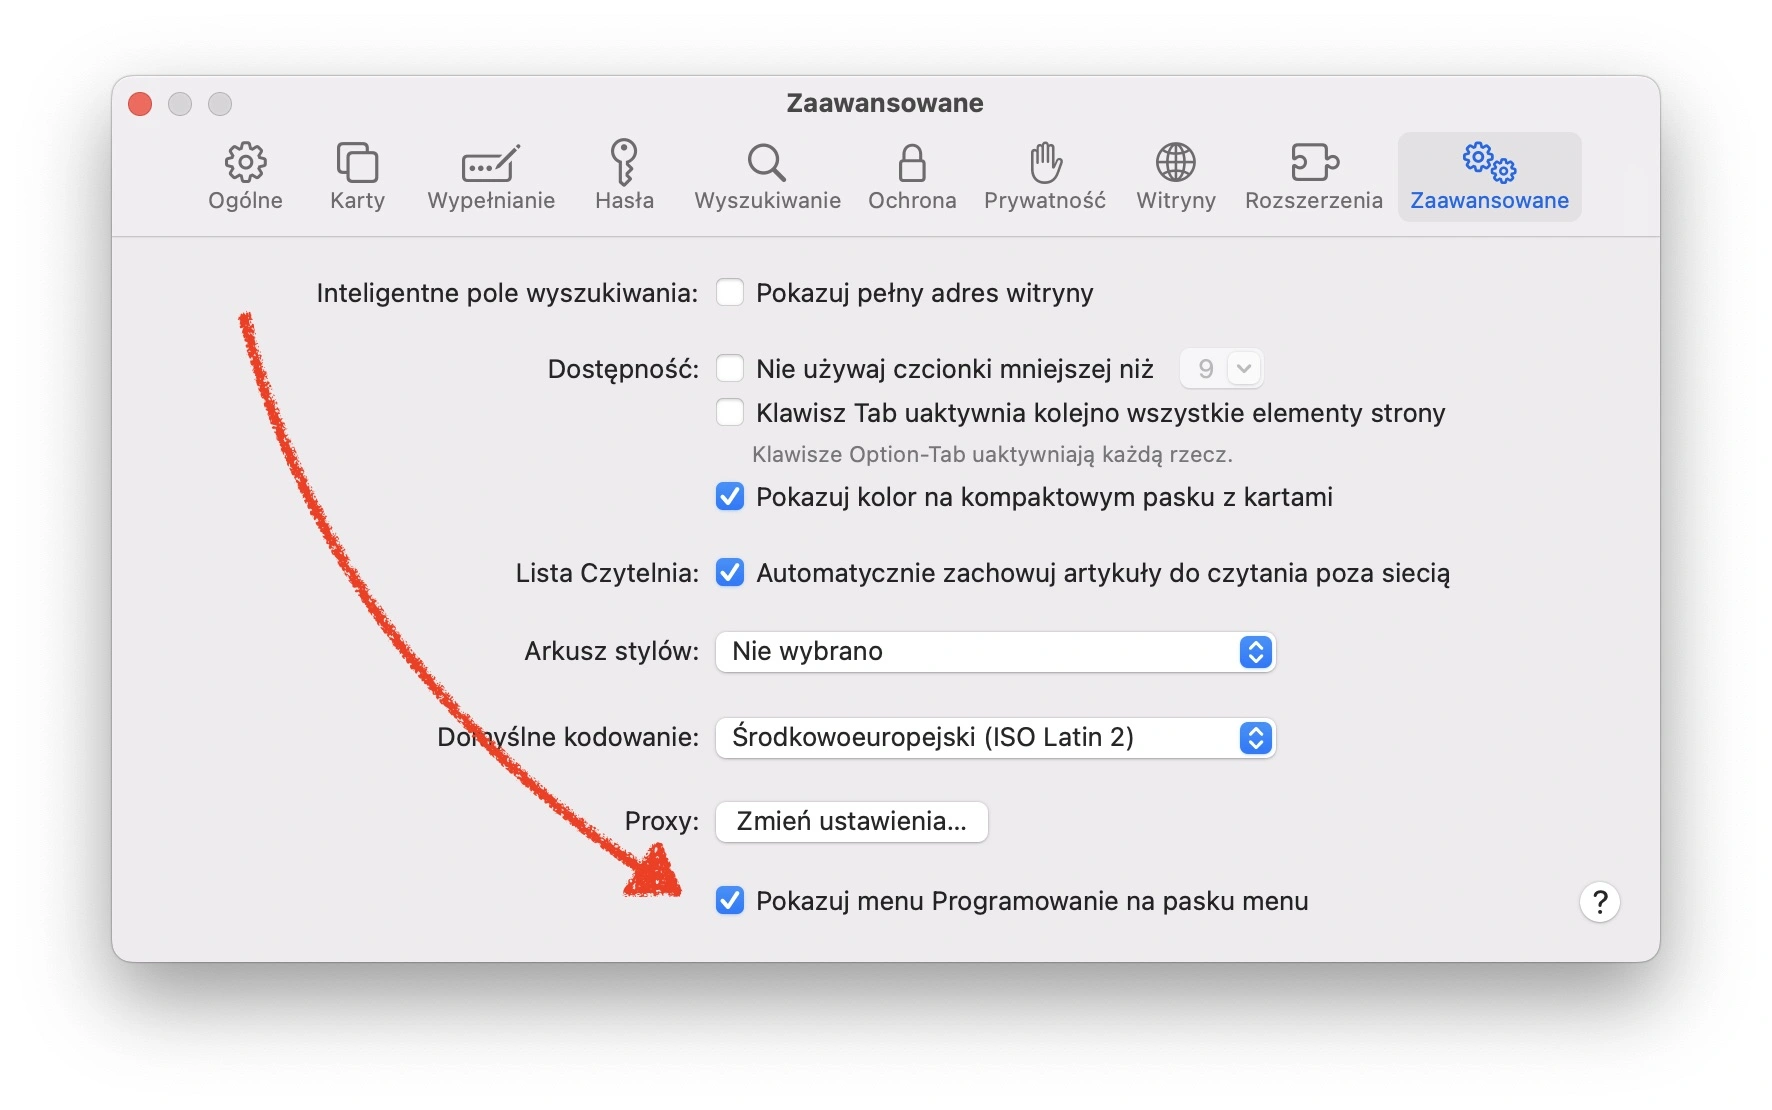Click the Inteligentne pole wyszukiwania label
The height and width of the screenshot is (1110, 1772).
click(x=507, y=293)
